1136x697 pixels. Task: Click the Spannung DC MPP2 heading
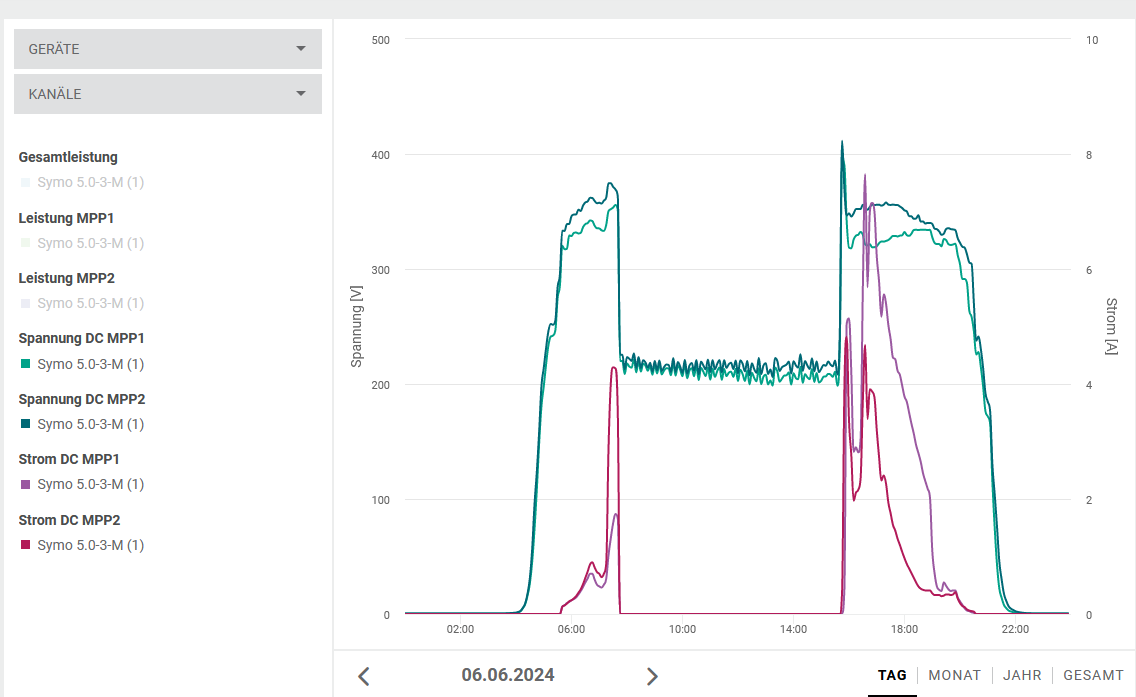pyautogui.click(x=82, y=399)
